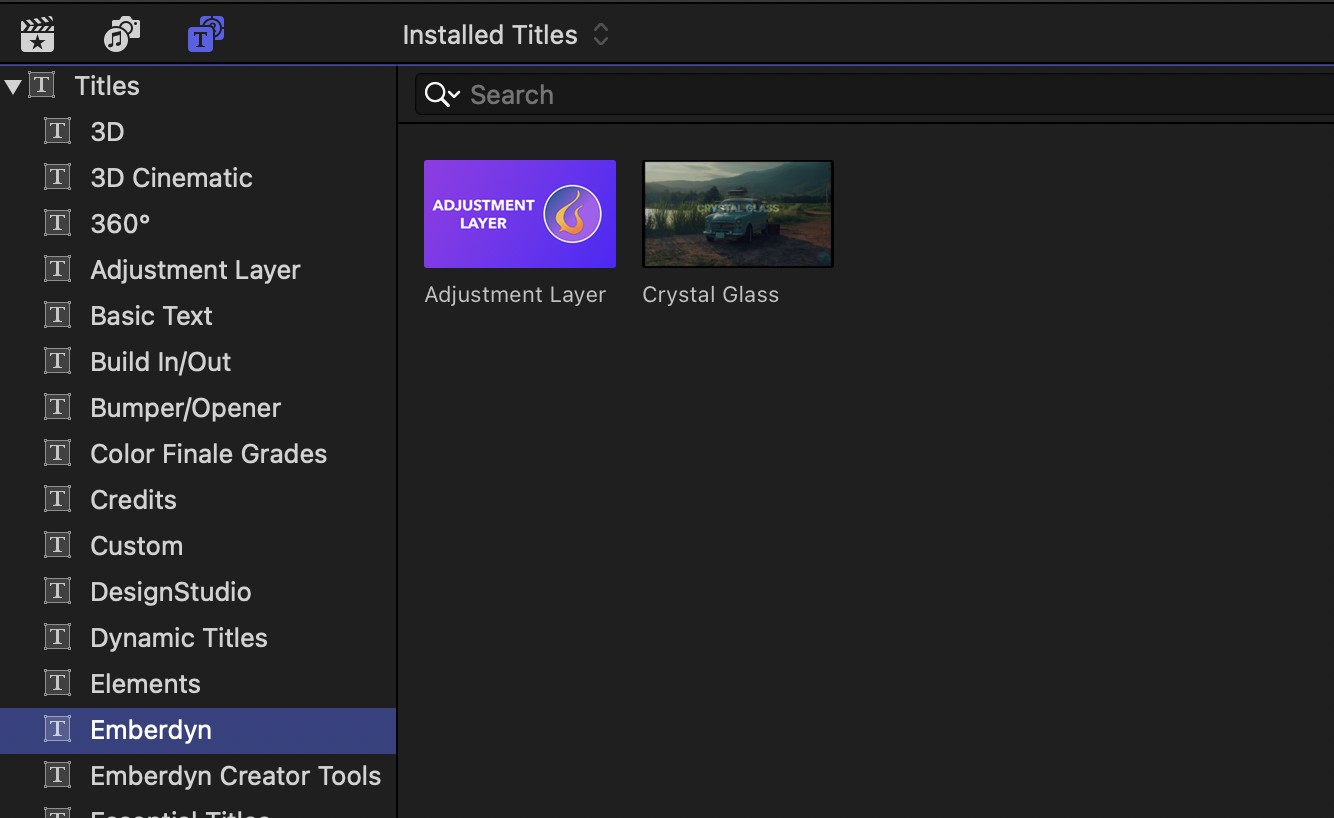Select the 3D Cinematic category
The image size is (1334, 818).
tap(171, 178)
